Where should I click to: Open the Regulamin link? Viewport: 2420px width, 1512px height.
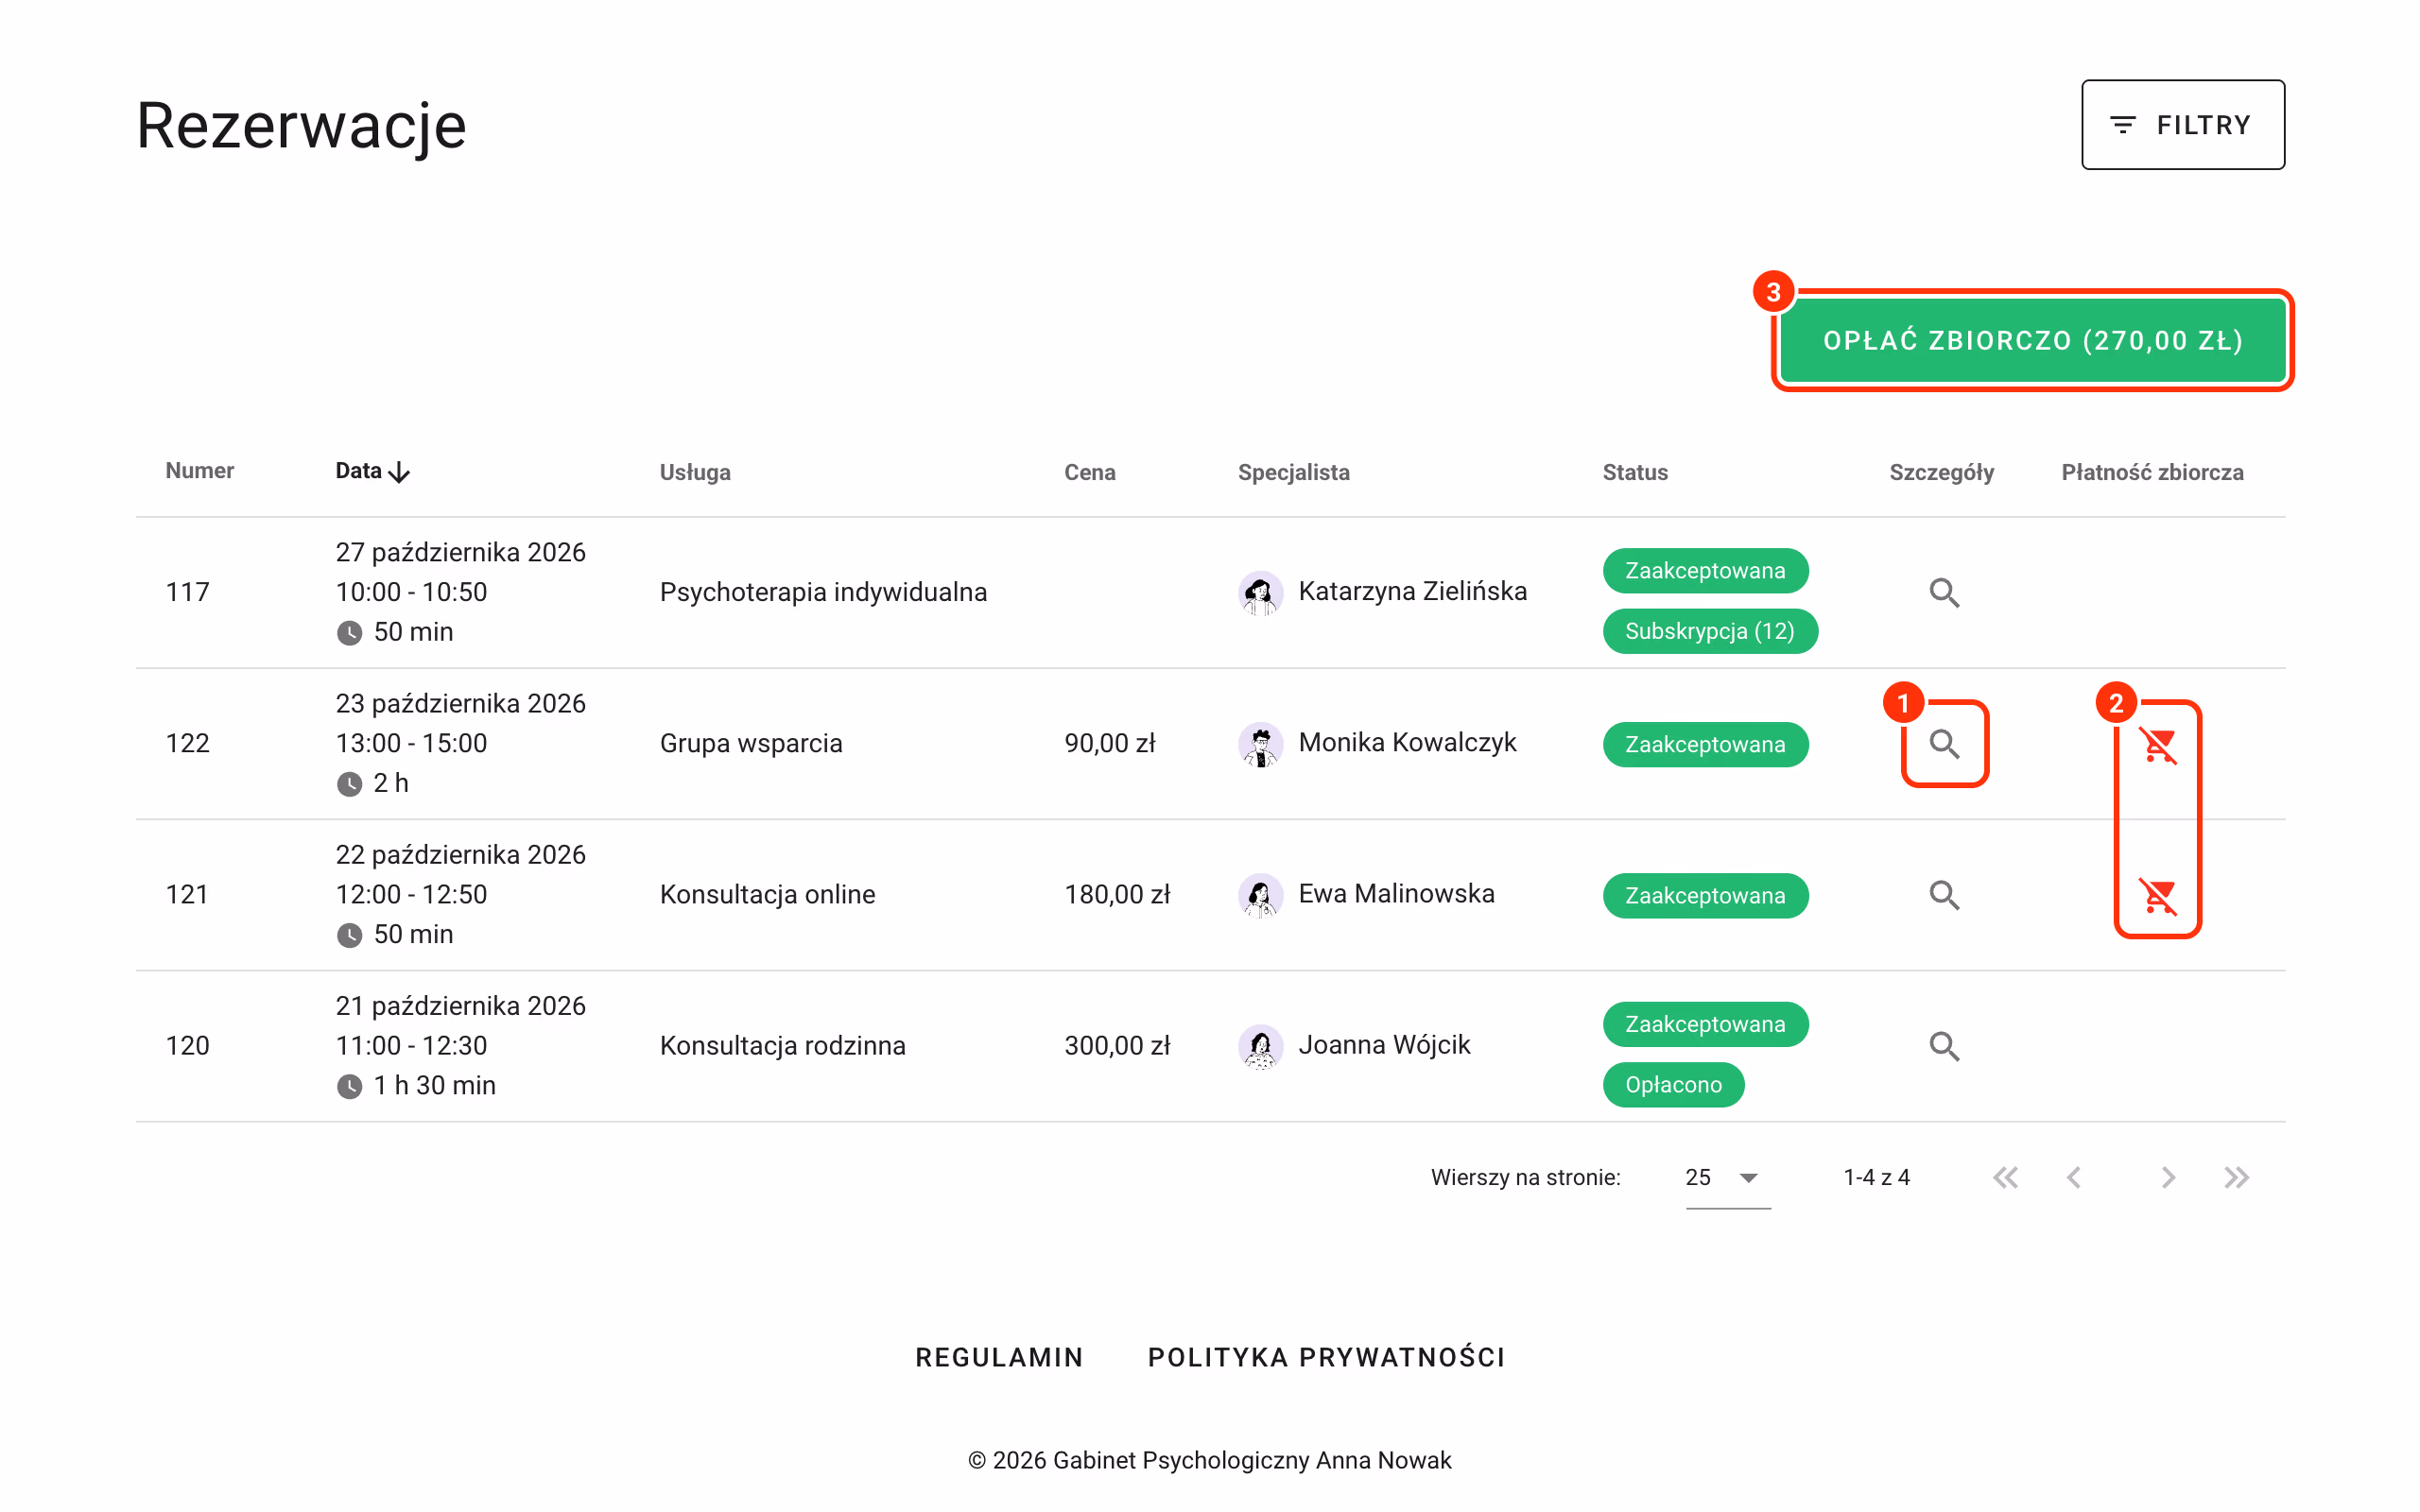pos(999,1357)
